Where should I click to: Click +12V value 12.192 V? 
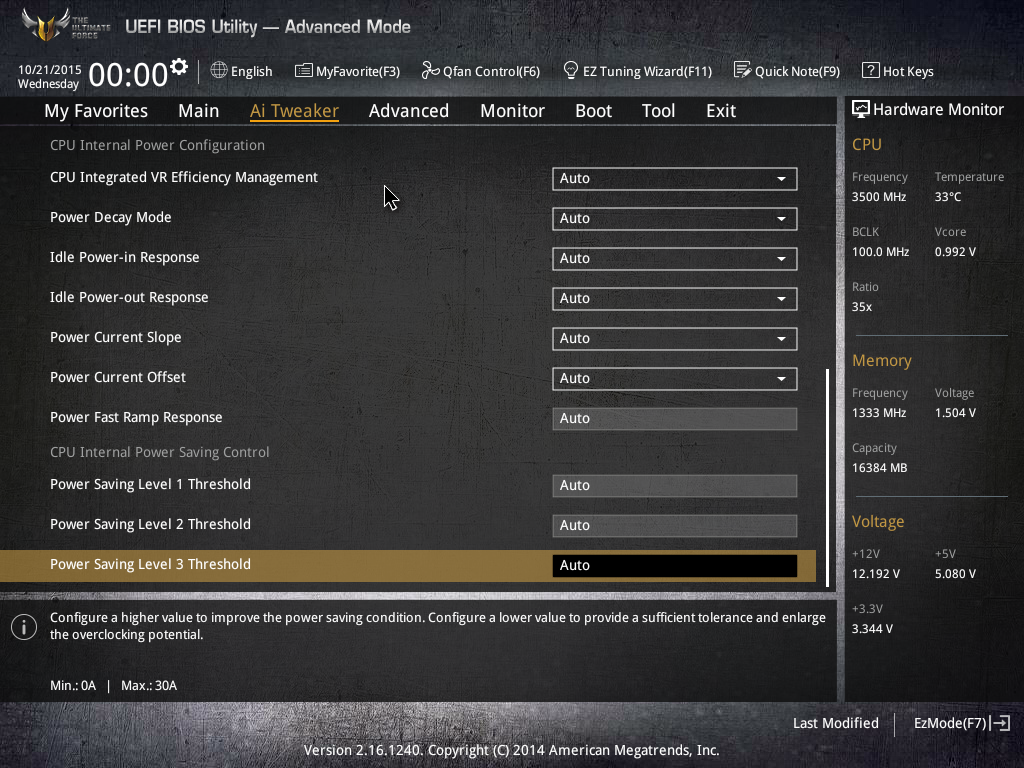point(875,573)
